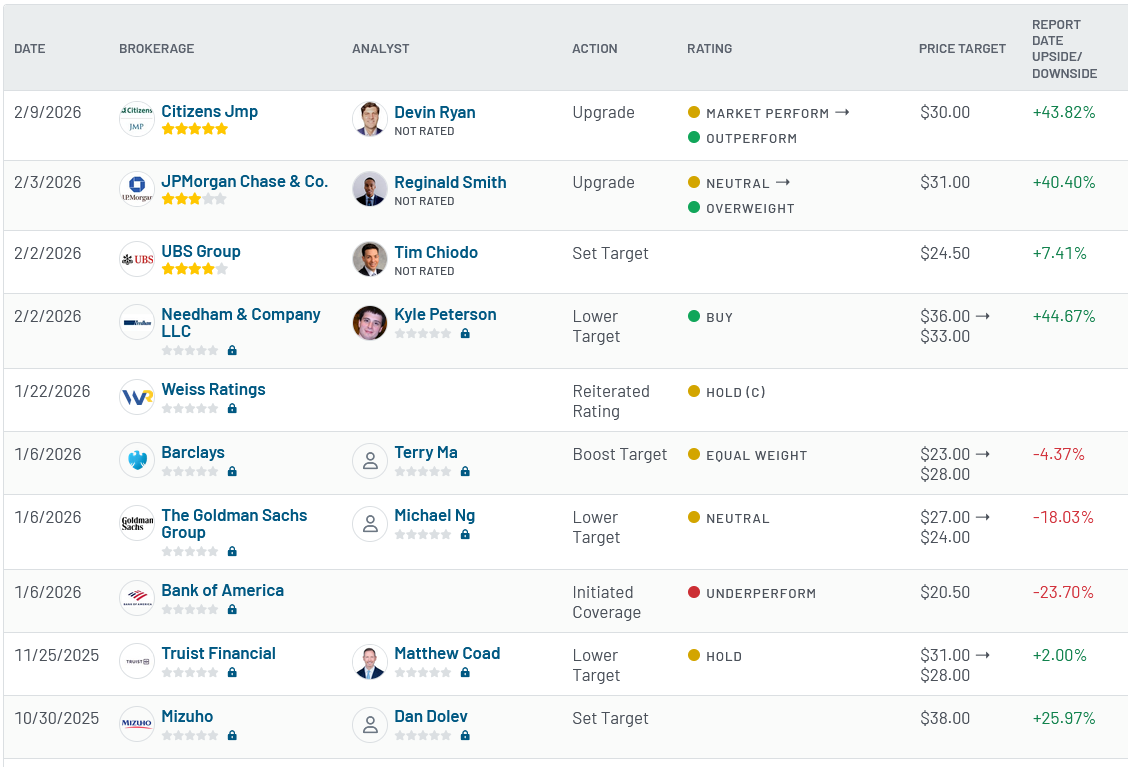Click the Needham & Company logo icon
The height and width of the screenshot is (767, 1128).
coord(137,322)
